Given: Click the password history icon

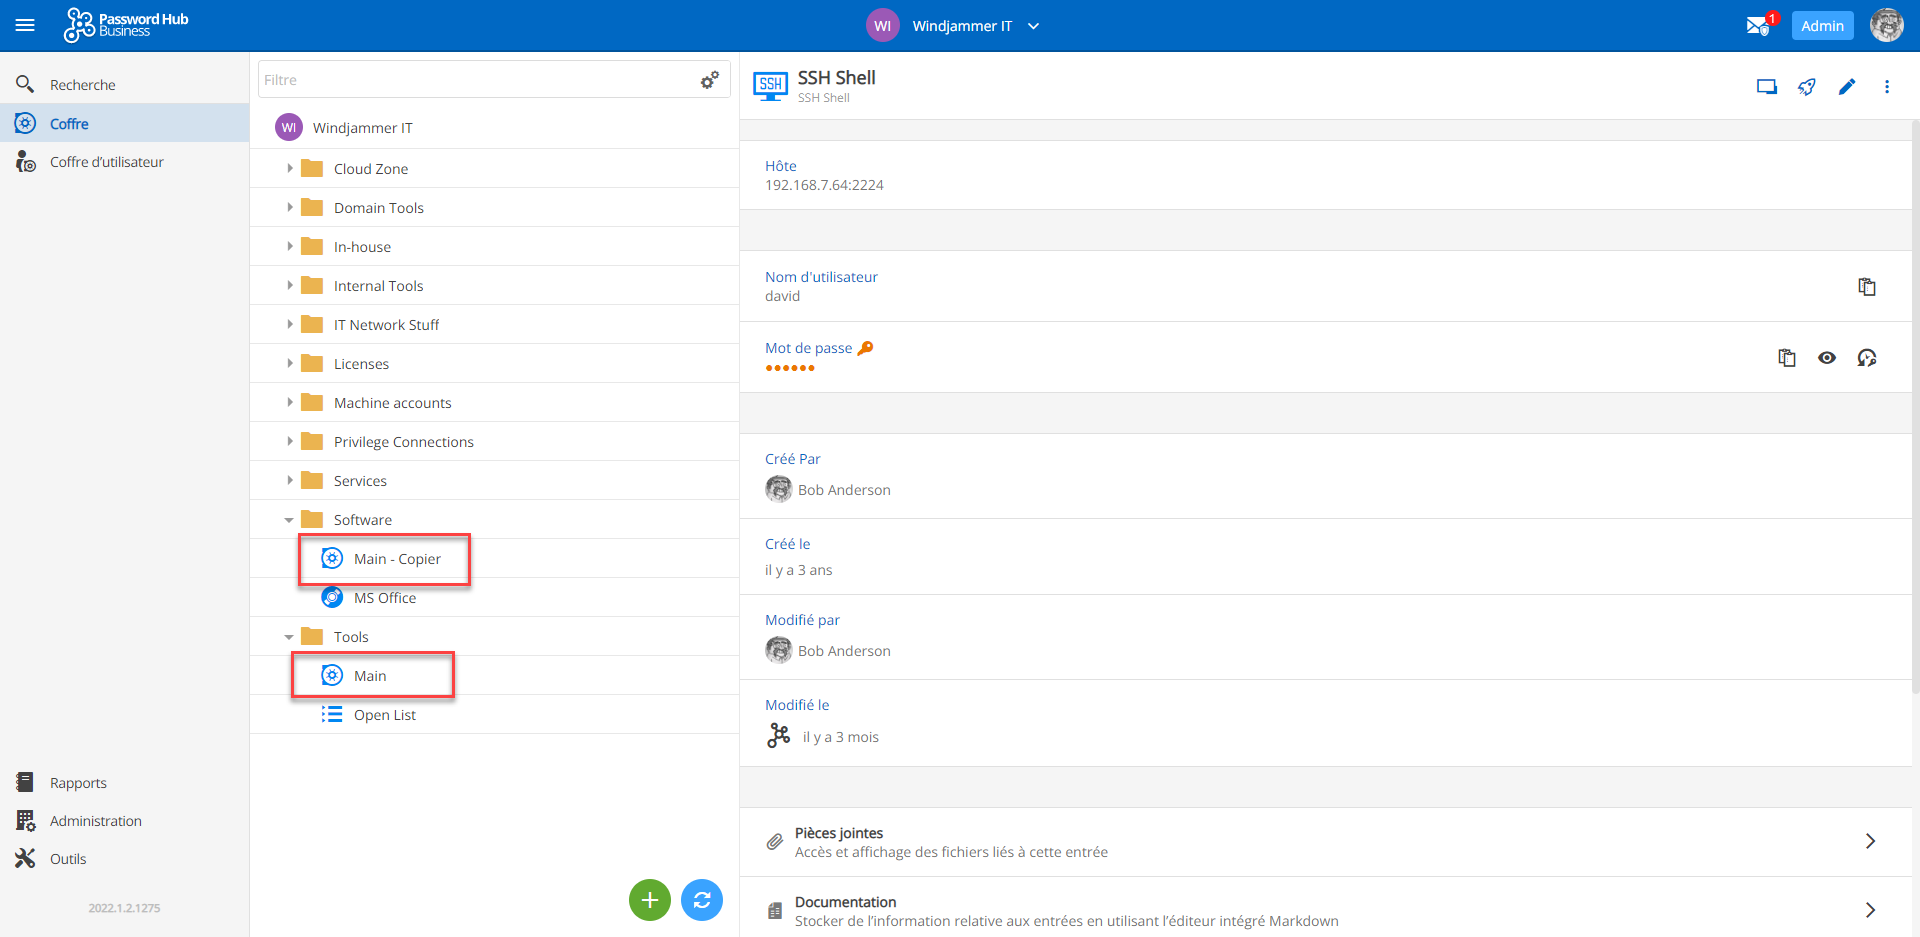Looking at the screenshot, I should point(1866,358).
